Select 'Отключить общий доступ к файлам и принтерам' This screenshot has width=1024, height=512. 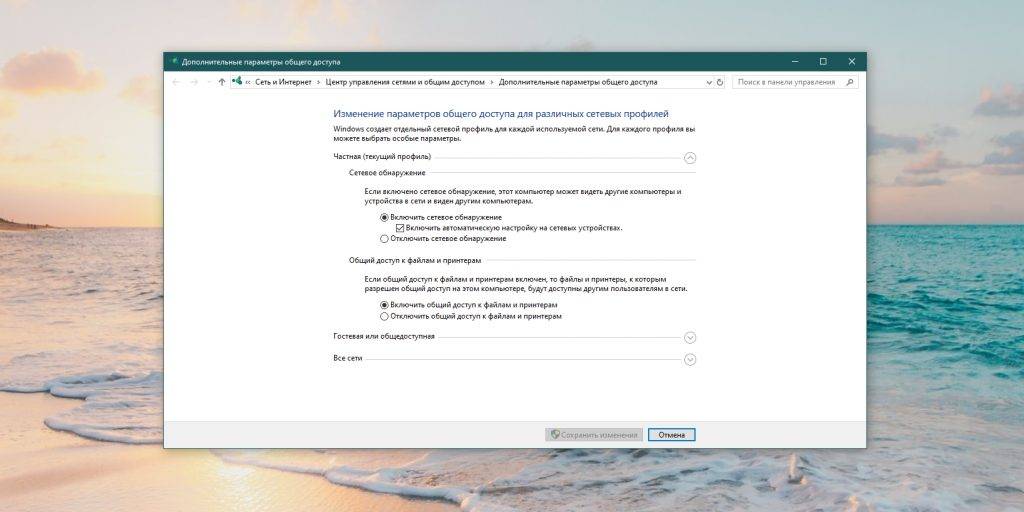[384, 316]
